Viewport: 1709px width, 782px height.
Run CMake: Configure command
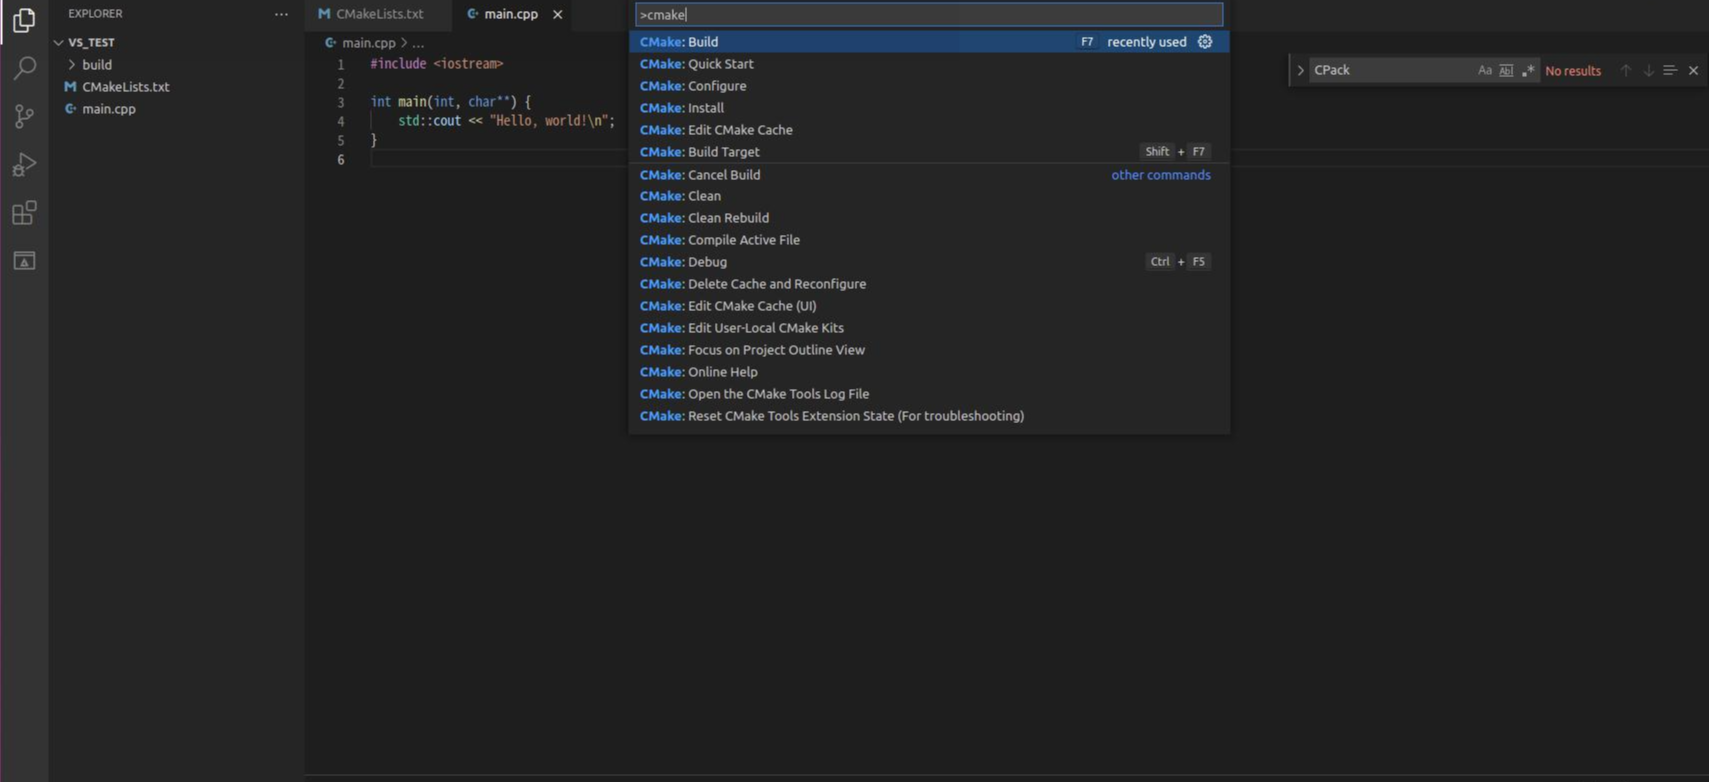tap(929, 86)
